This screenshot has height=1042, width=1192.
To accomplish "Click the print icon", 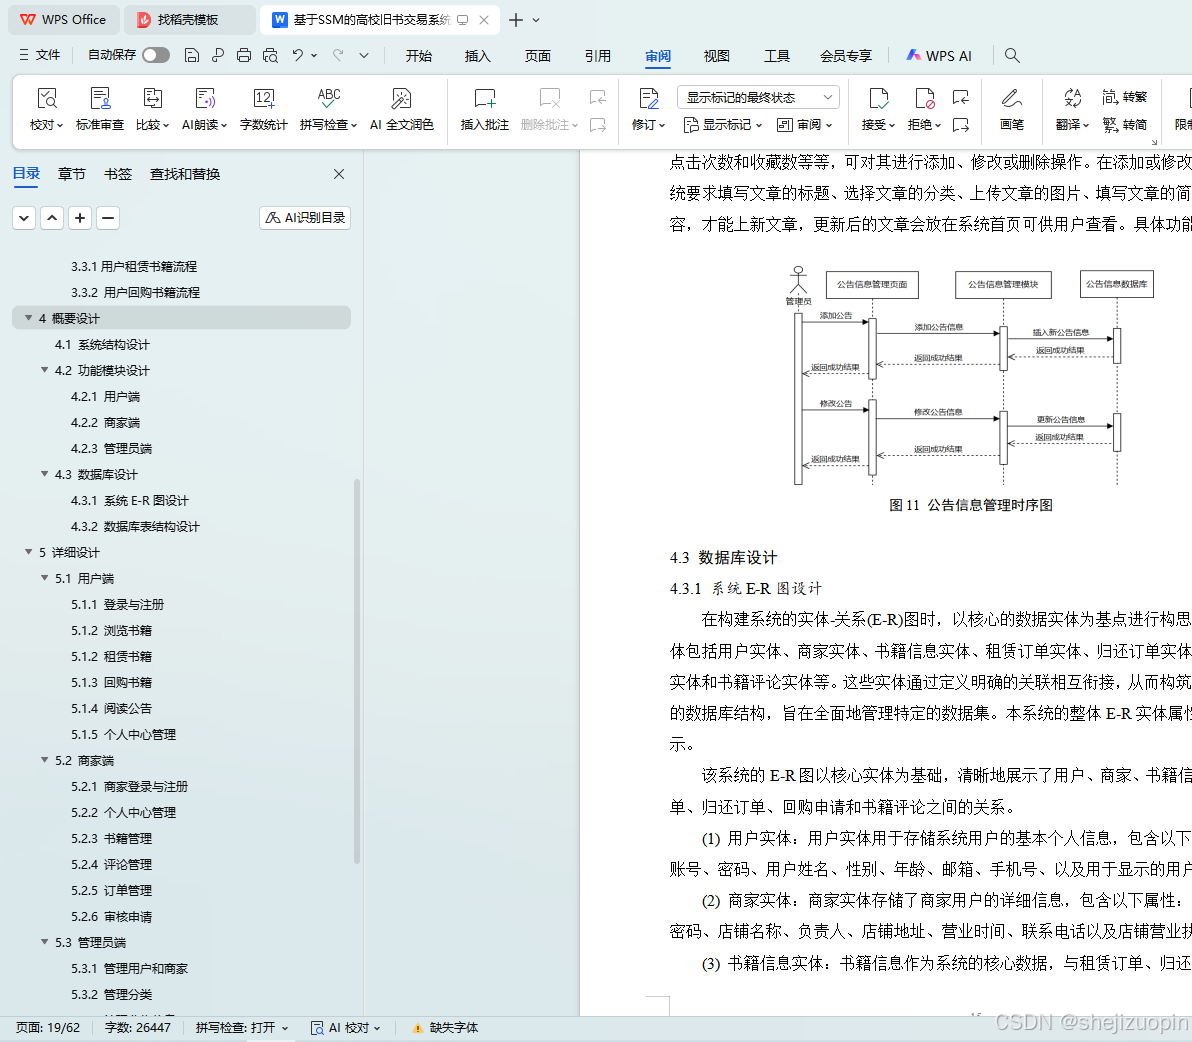I will [243, 55].
